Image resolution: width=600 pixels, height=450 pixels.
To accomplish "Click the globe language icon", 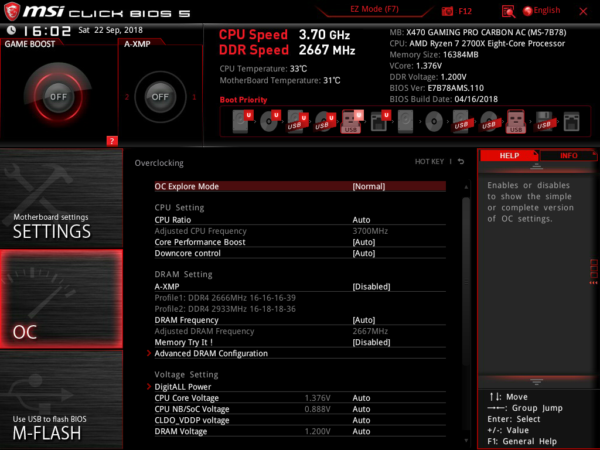I will [527, 11].
